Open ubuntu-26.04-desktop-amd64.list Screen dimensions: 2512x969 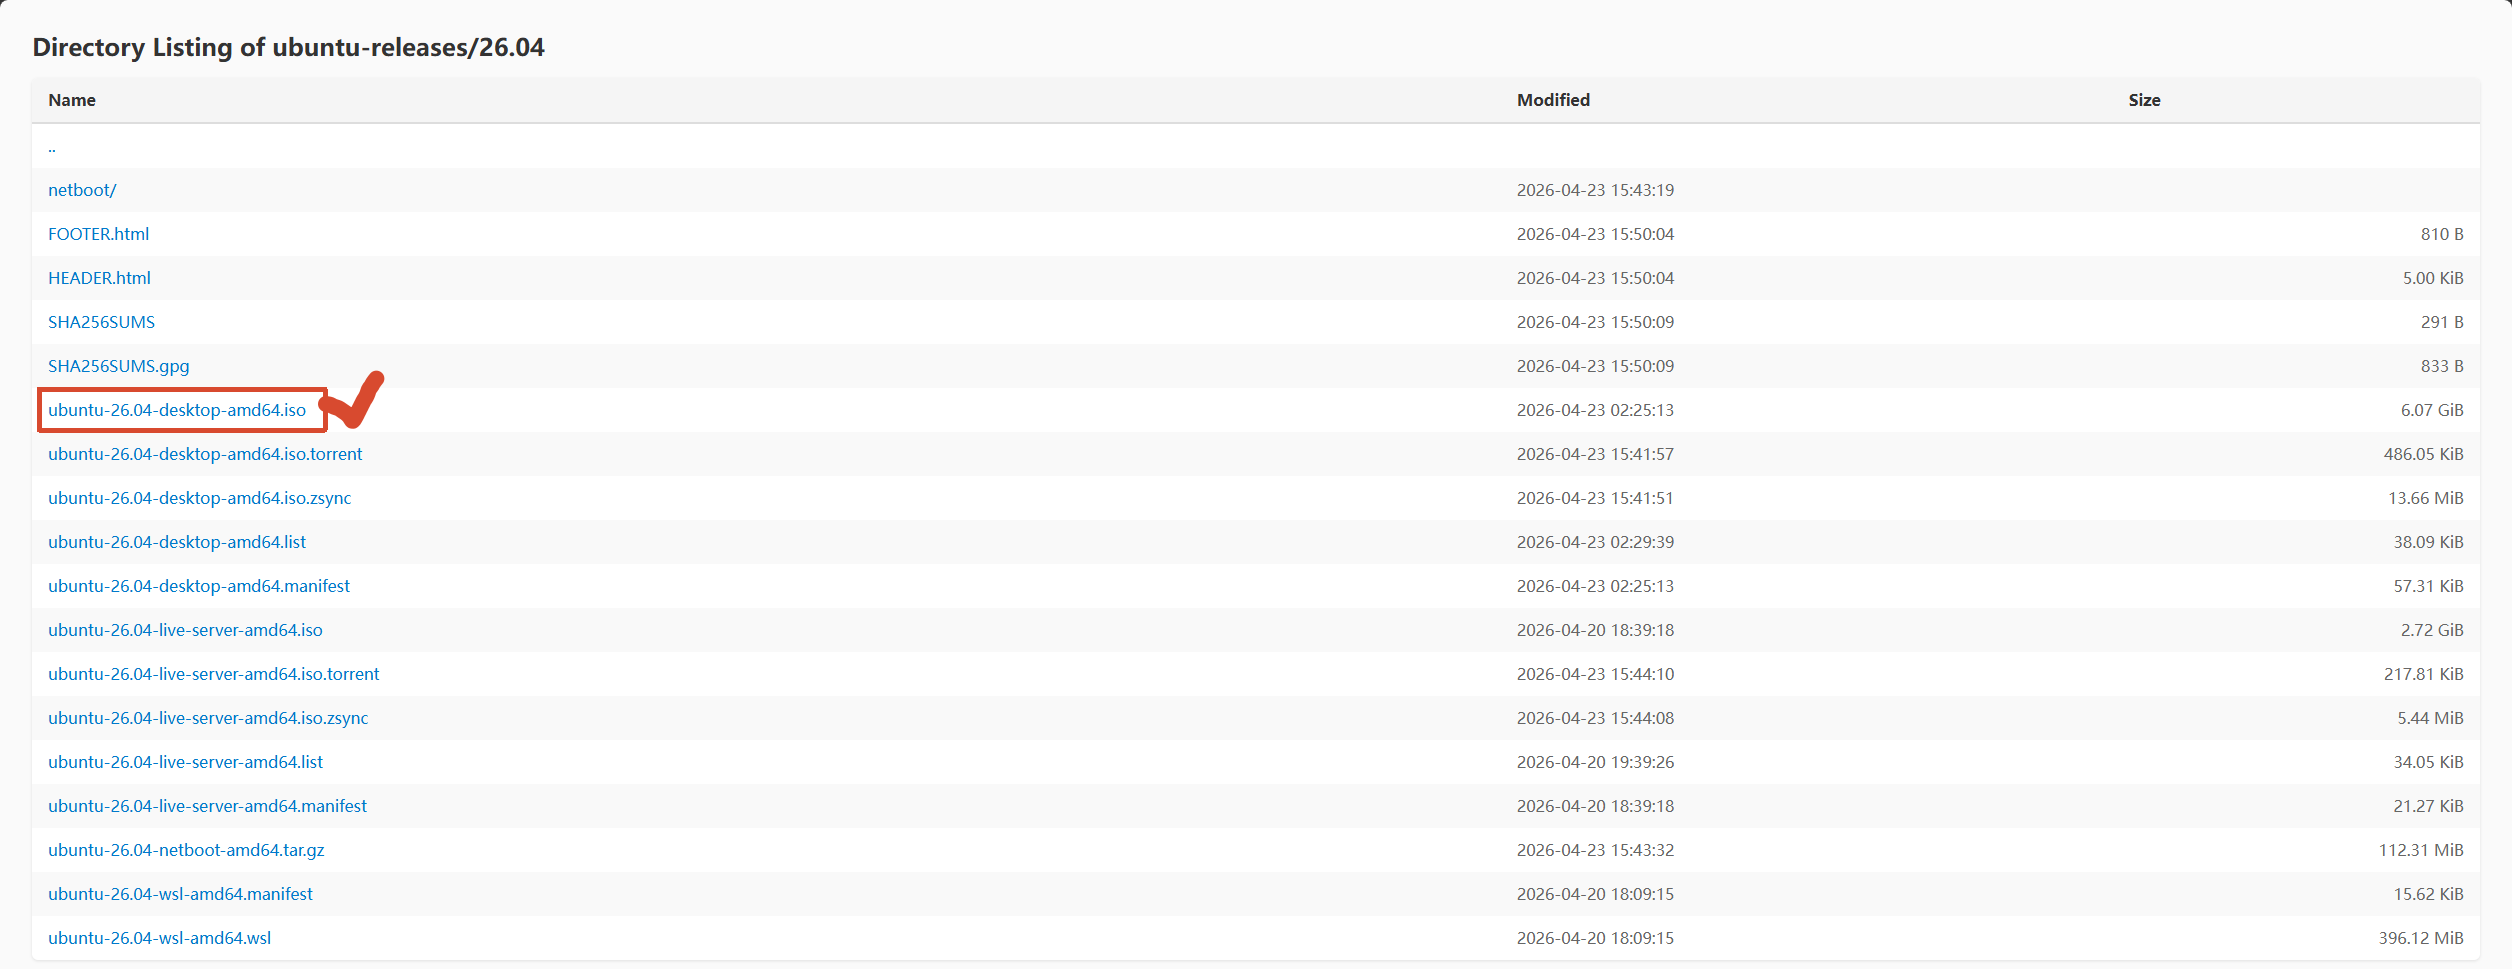tap(177, 542)
